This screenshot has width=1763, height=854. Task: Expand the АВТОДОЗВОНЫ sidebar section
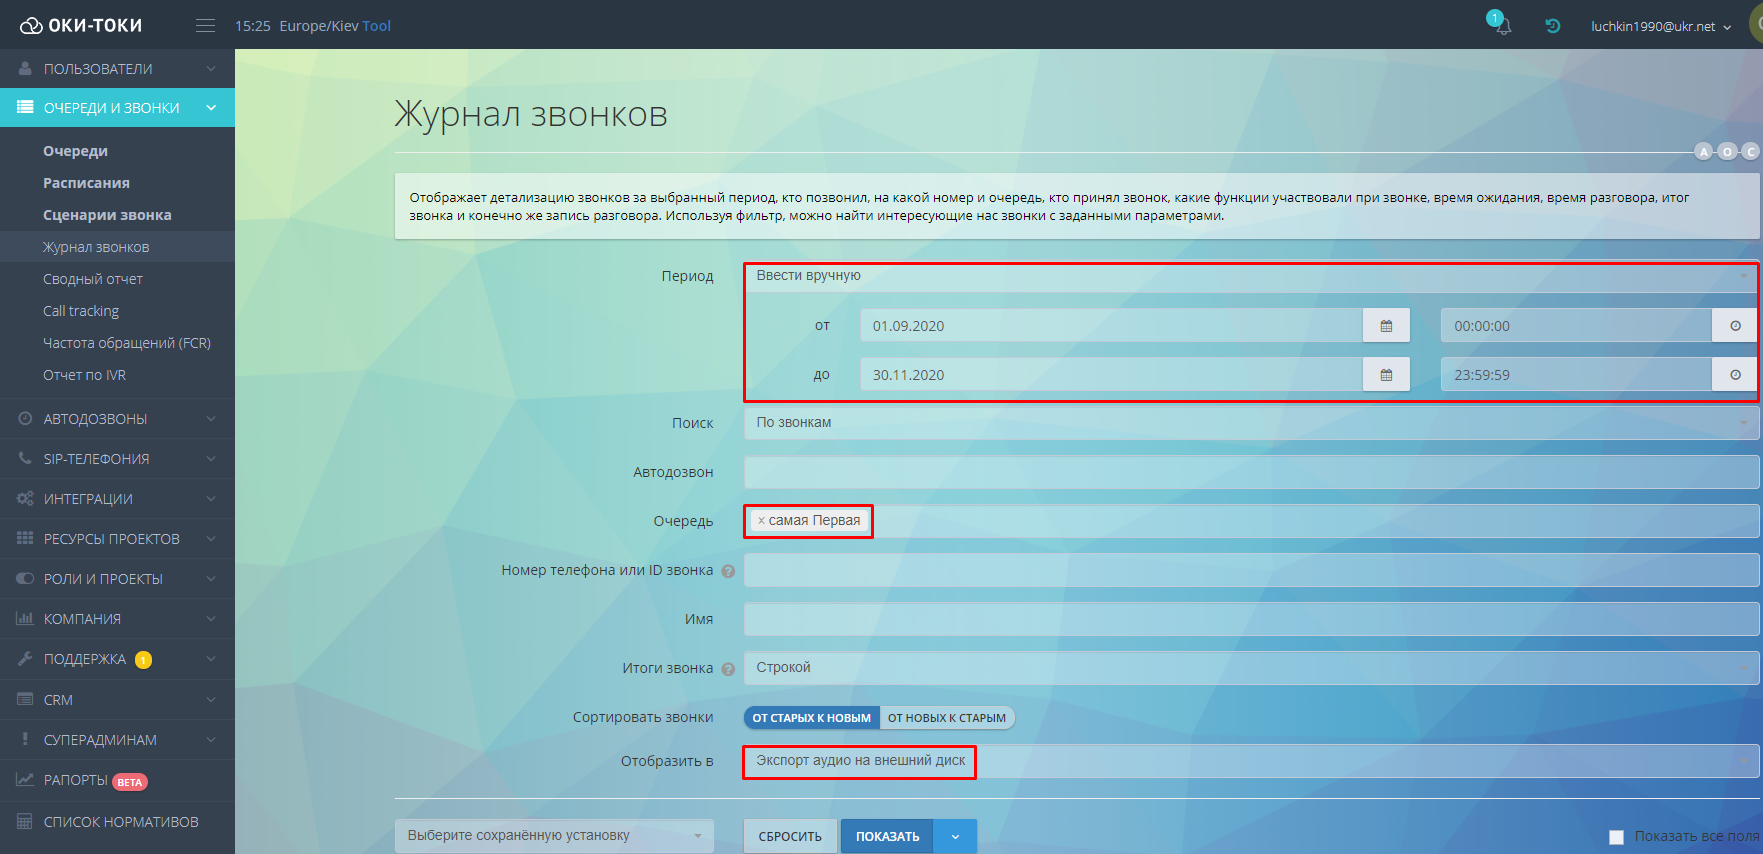117,419
